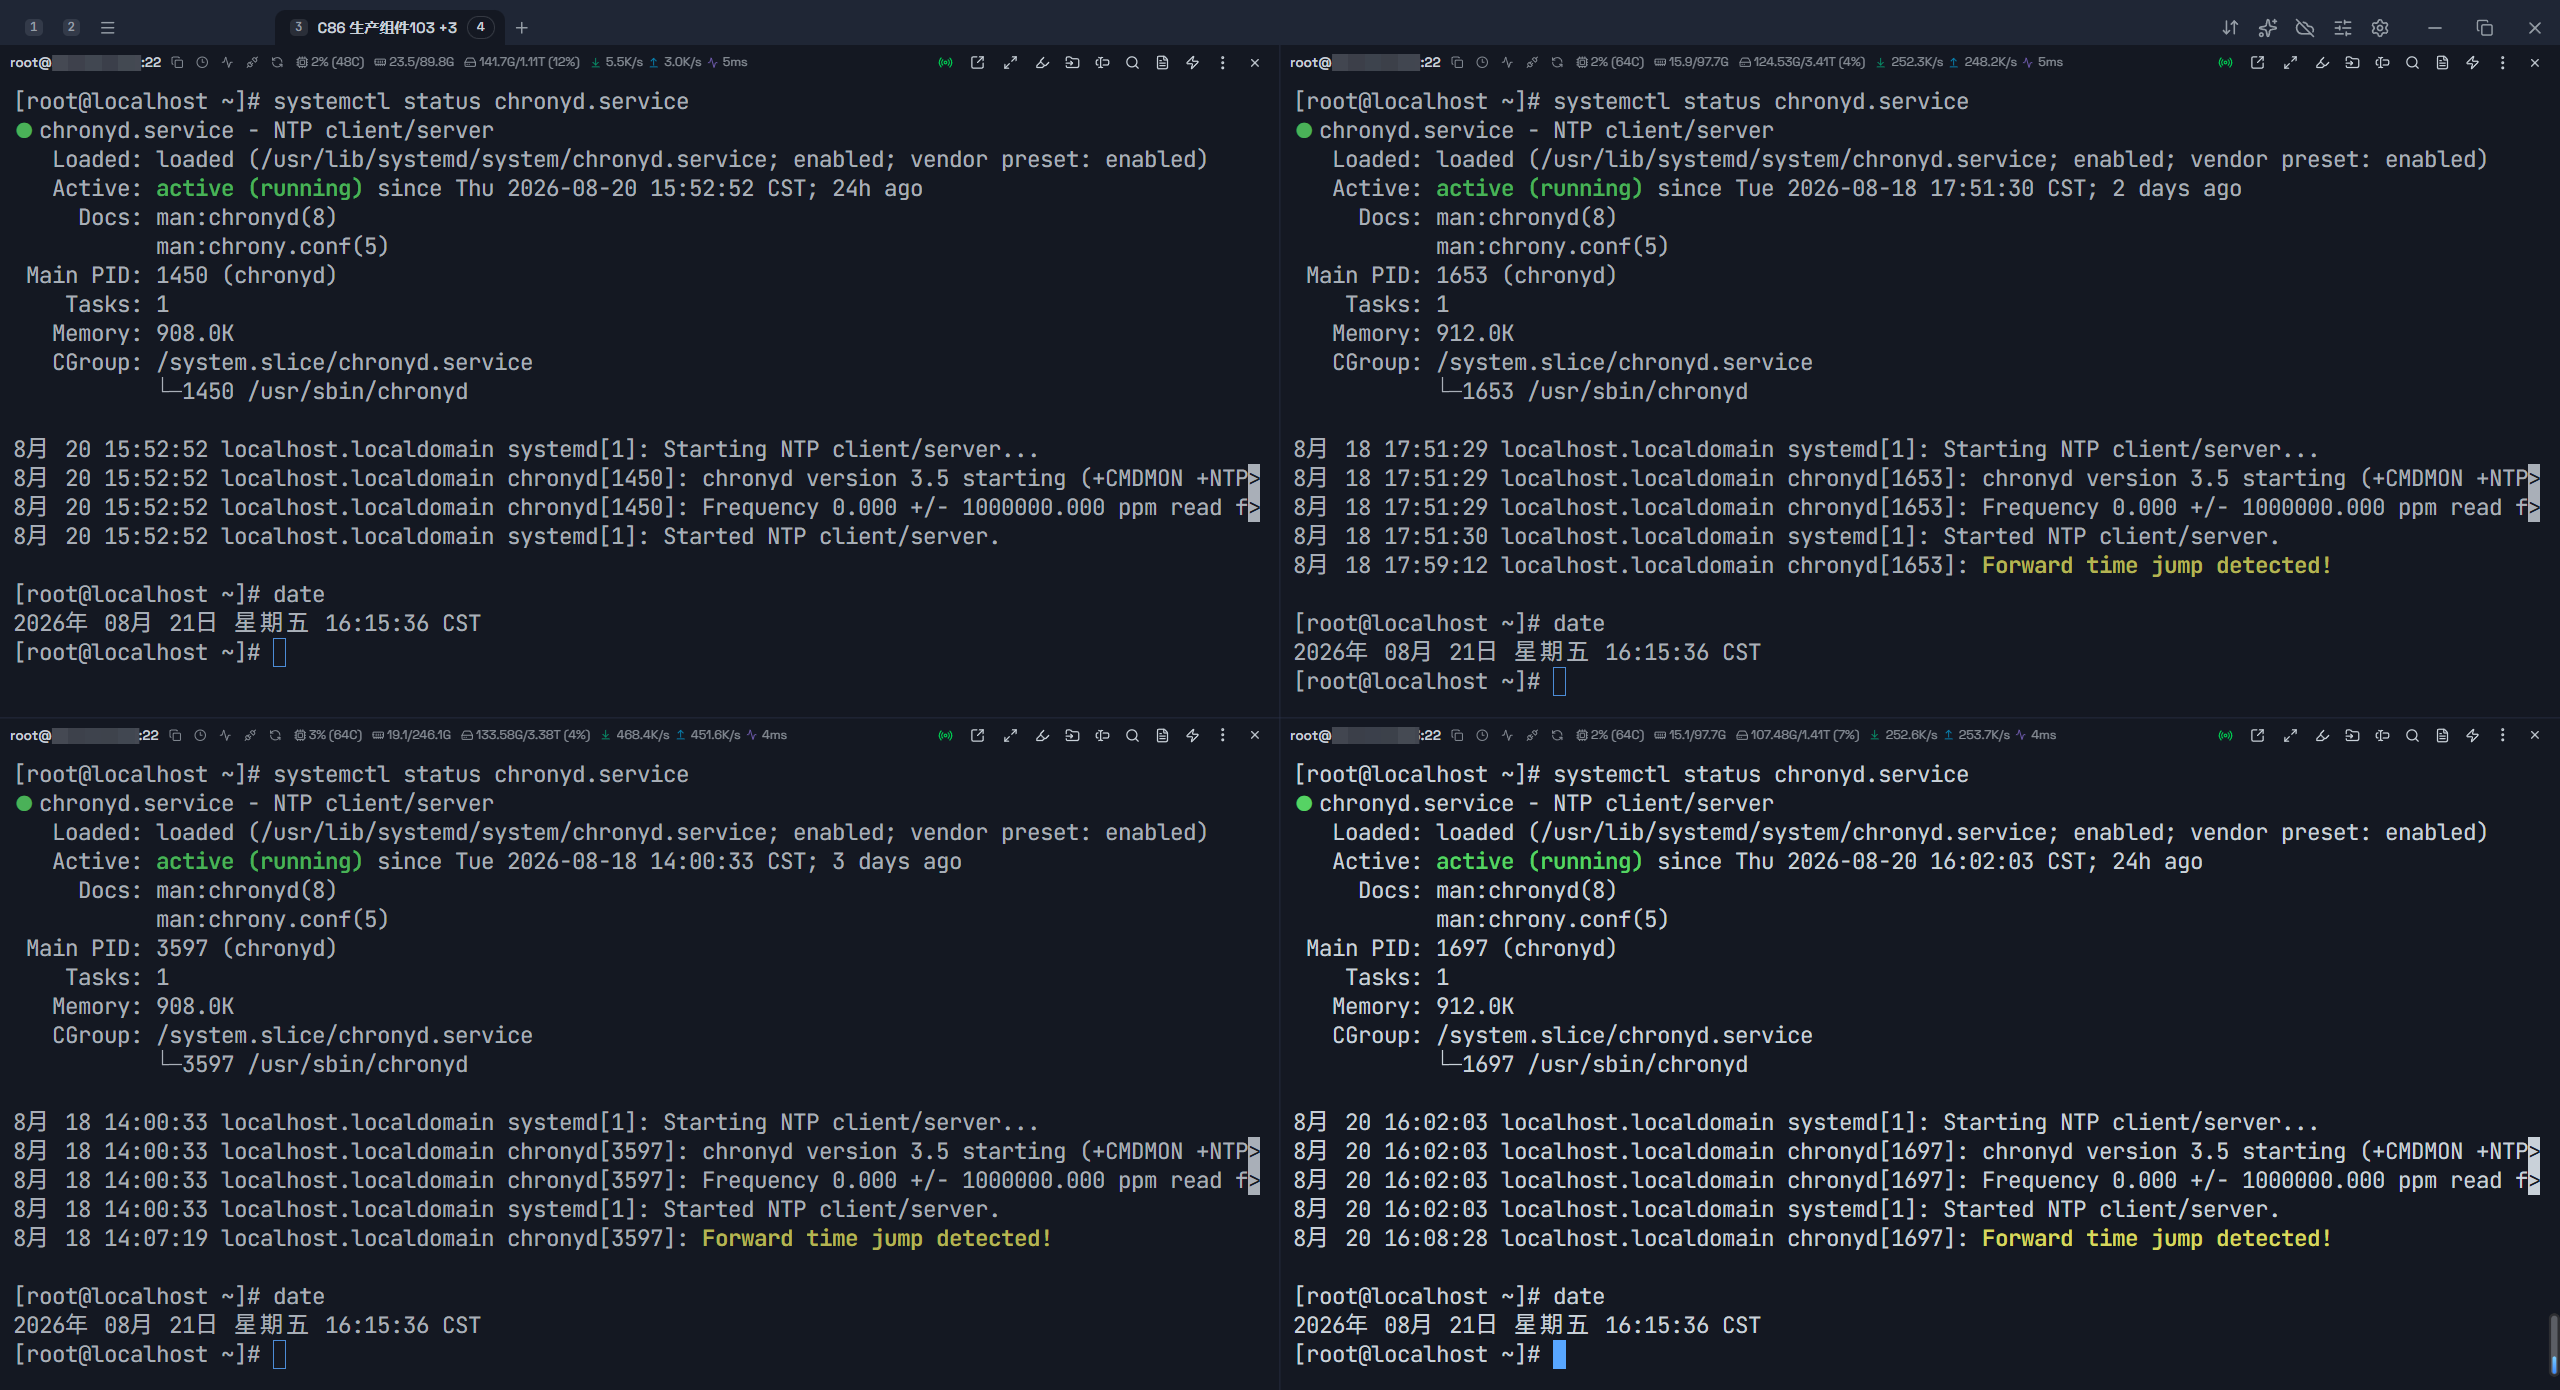Viewport: 2560px width, 1390px height.
Task: Open SFTP file transfer in PID 1450 pane
Action: 1072,62
